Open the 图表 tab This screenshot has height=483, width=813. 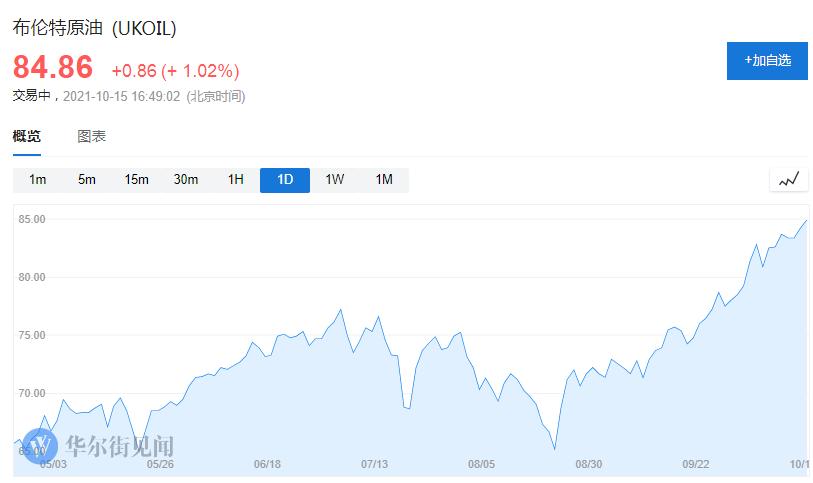point(92,136)
